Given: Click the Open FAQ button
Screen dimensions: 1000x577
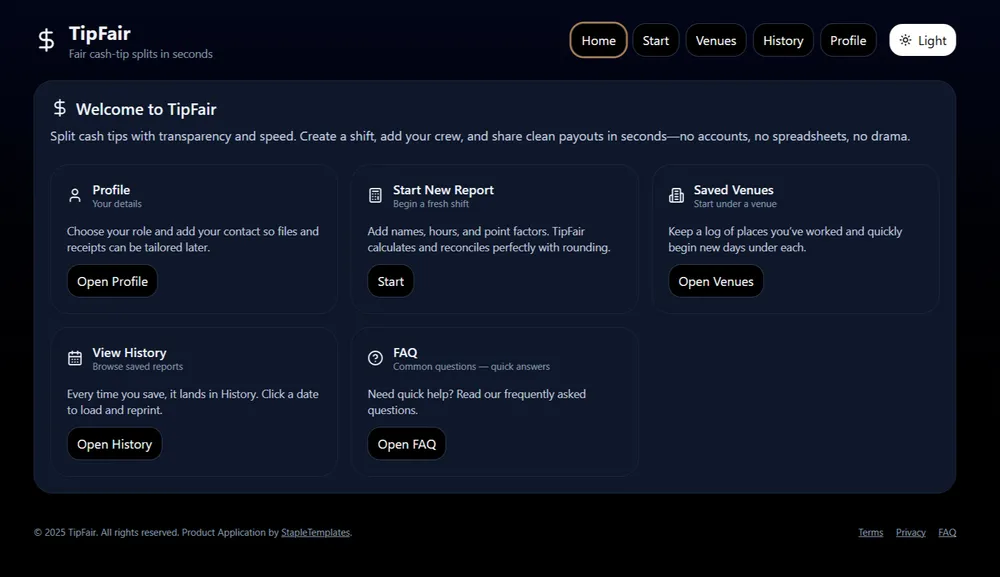Looking at the screenshot, I should [406, 444].
